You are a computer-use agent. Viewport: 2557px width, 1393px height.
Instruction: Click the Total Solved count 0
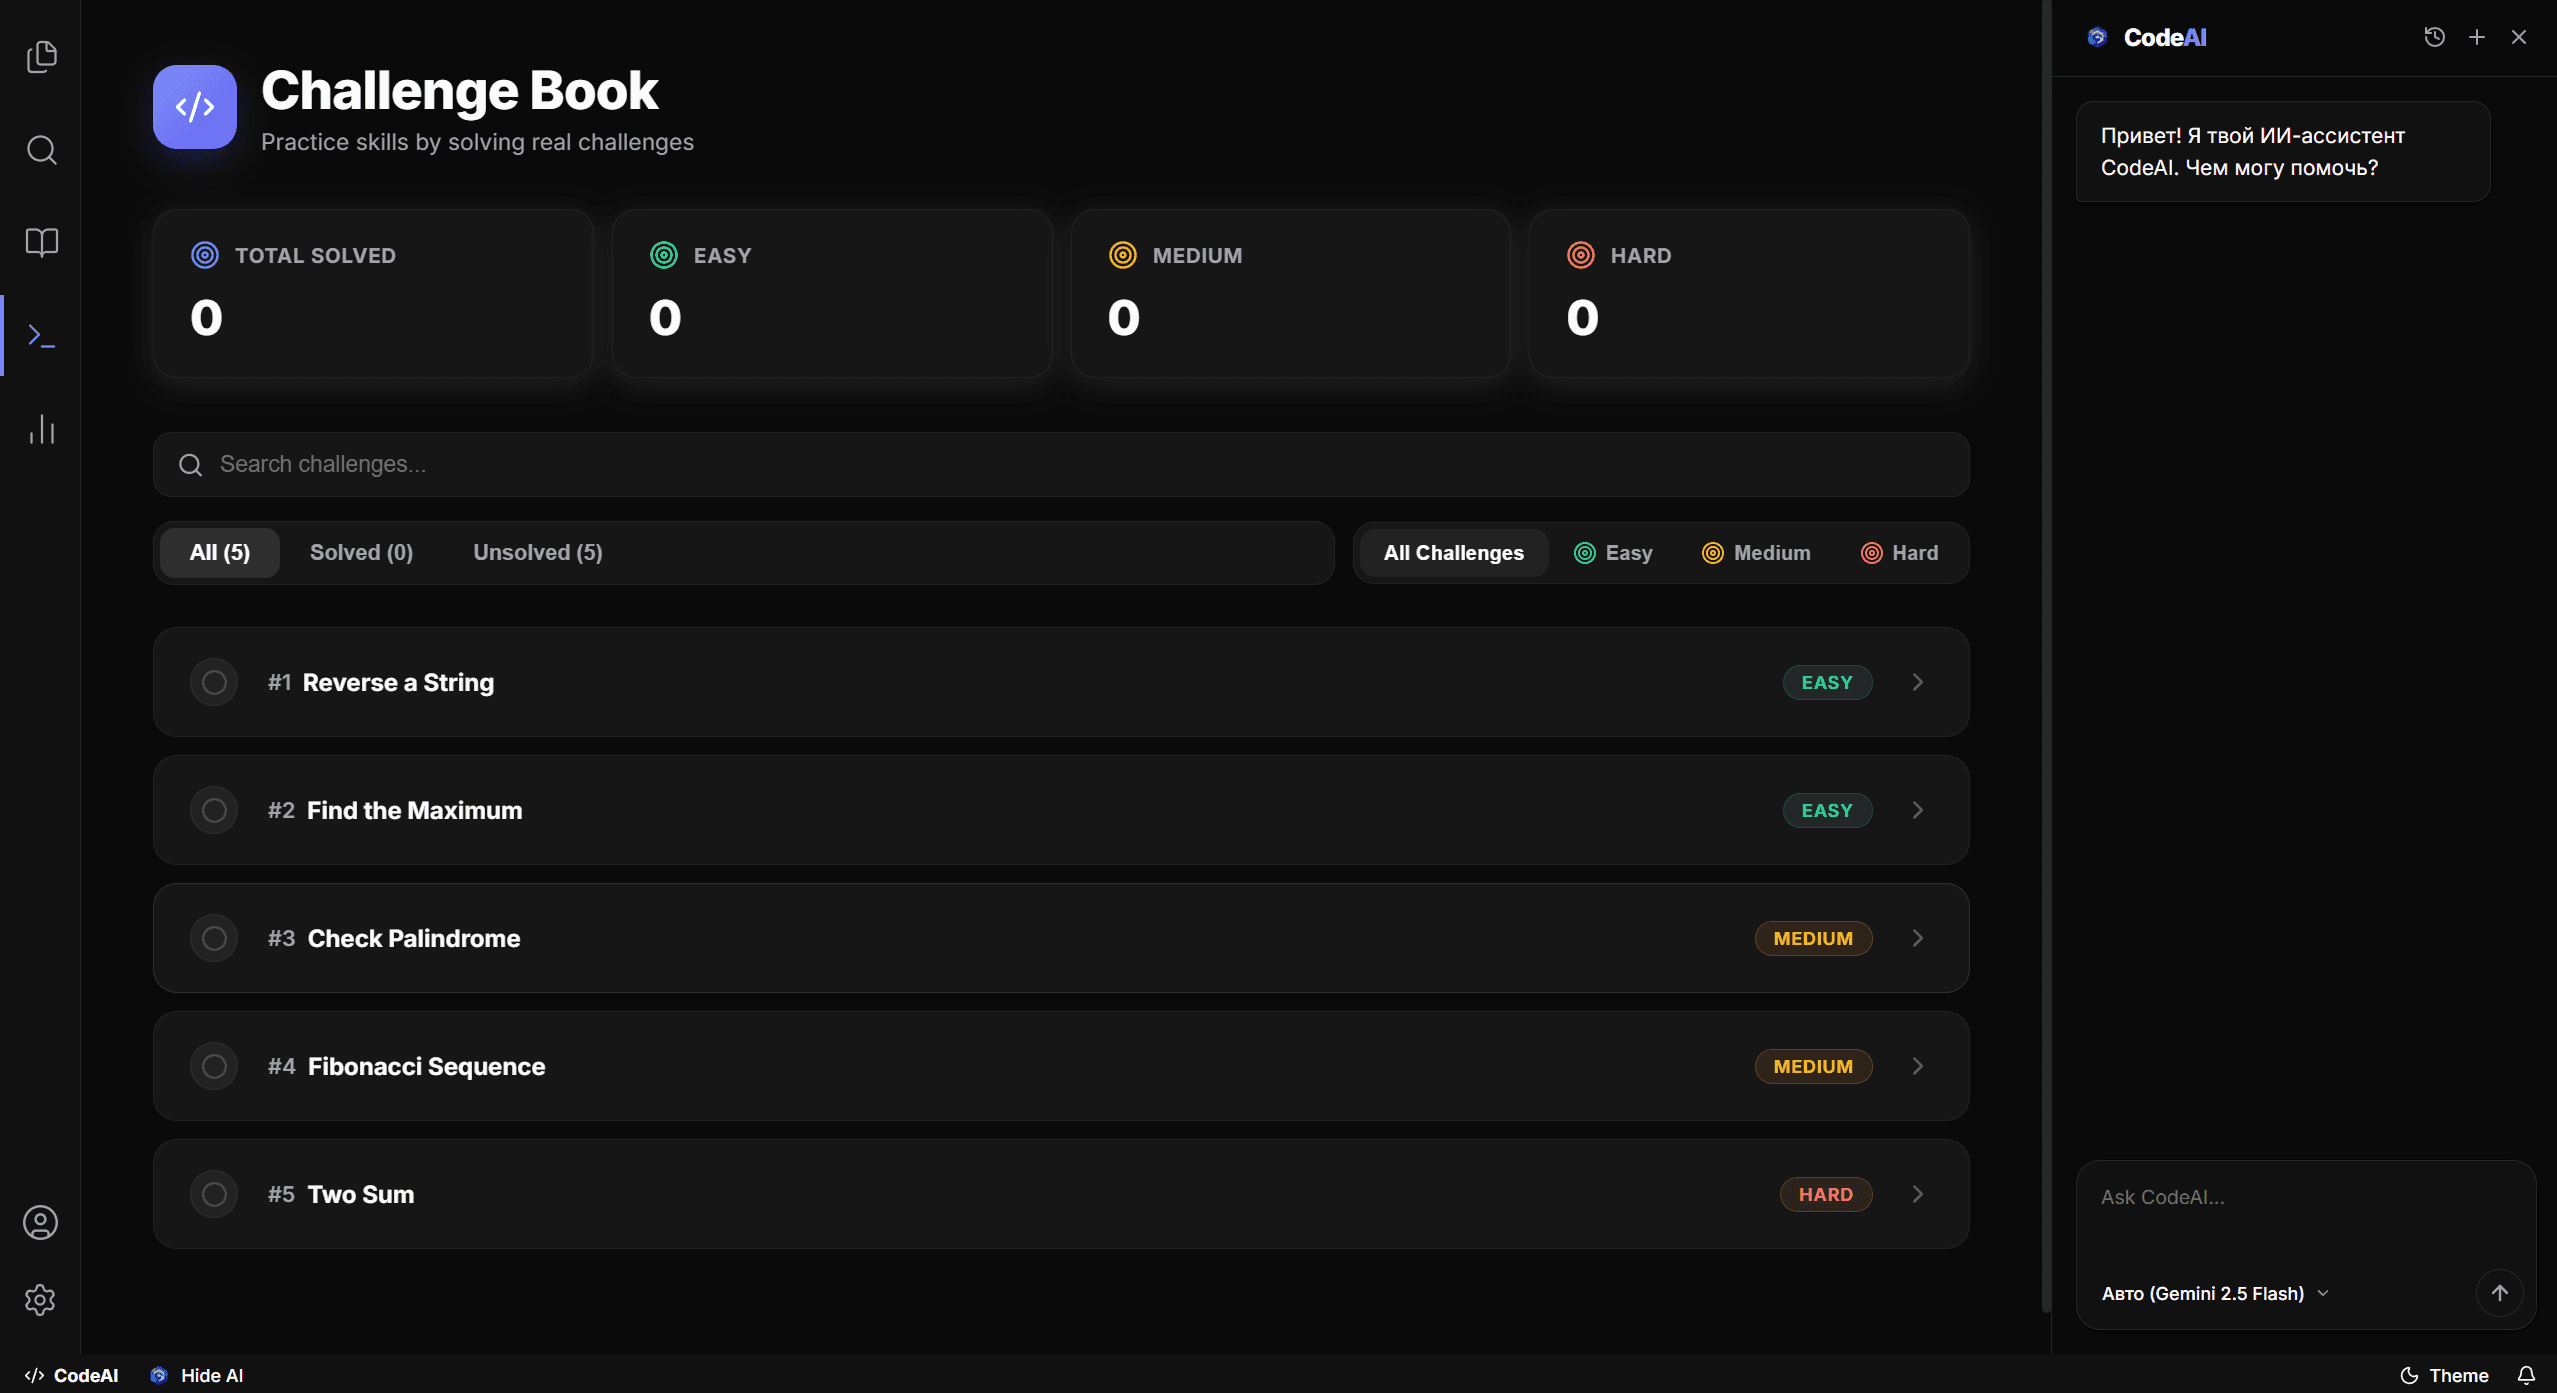click(x=207, y=318)
